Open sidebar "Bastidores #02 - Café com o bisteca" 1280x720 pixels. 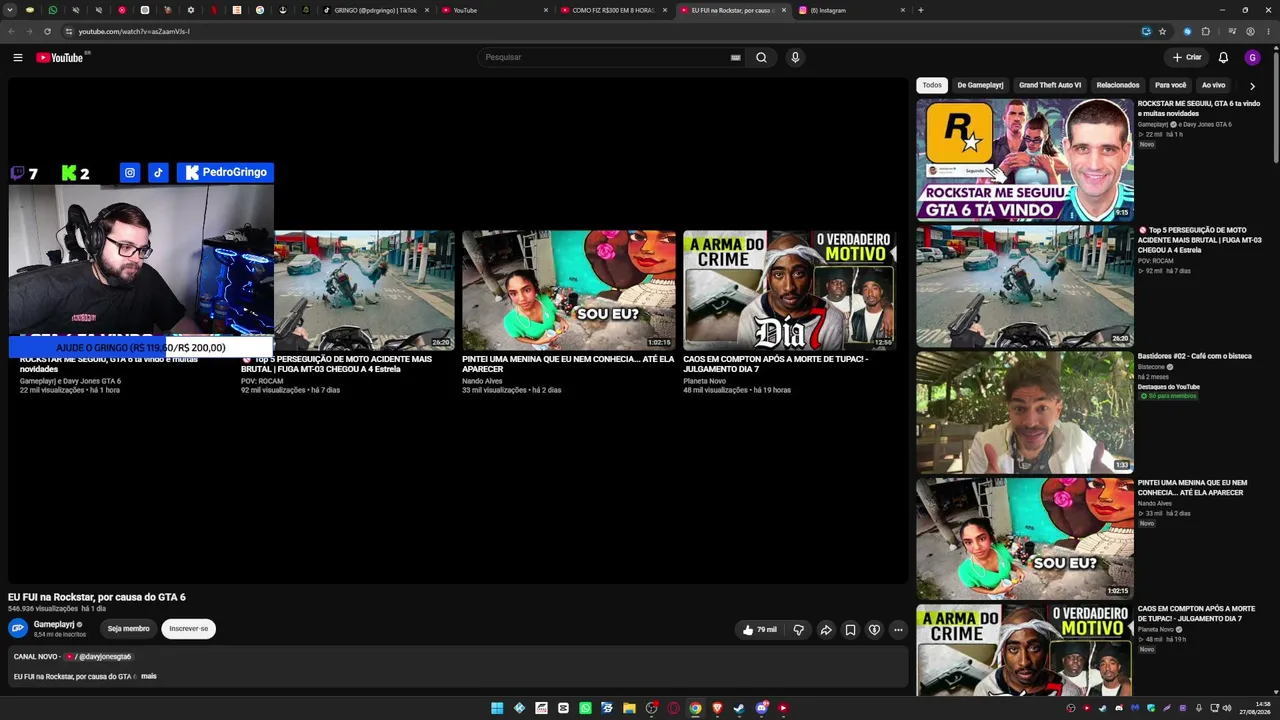click(1194, 356)
